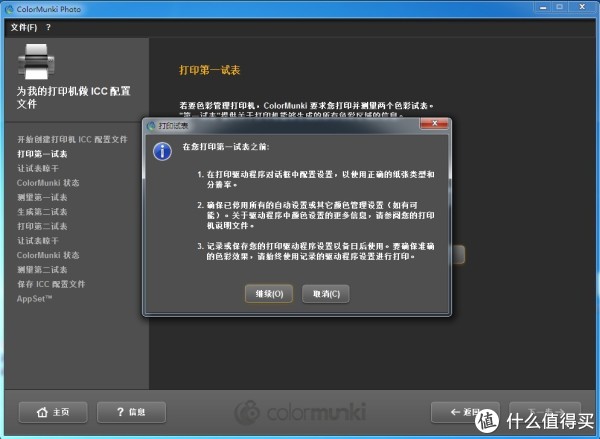Click the question mark icon on 信息 button
This screenshot has width=600, height=439.
coord(121,412)
